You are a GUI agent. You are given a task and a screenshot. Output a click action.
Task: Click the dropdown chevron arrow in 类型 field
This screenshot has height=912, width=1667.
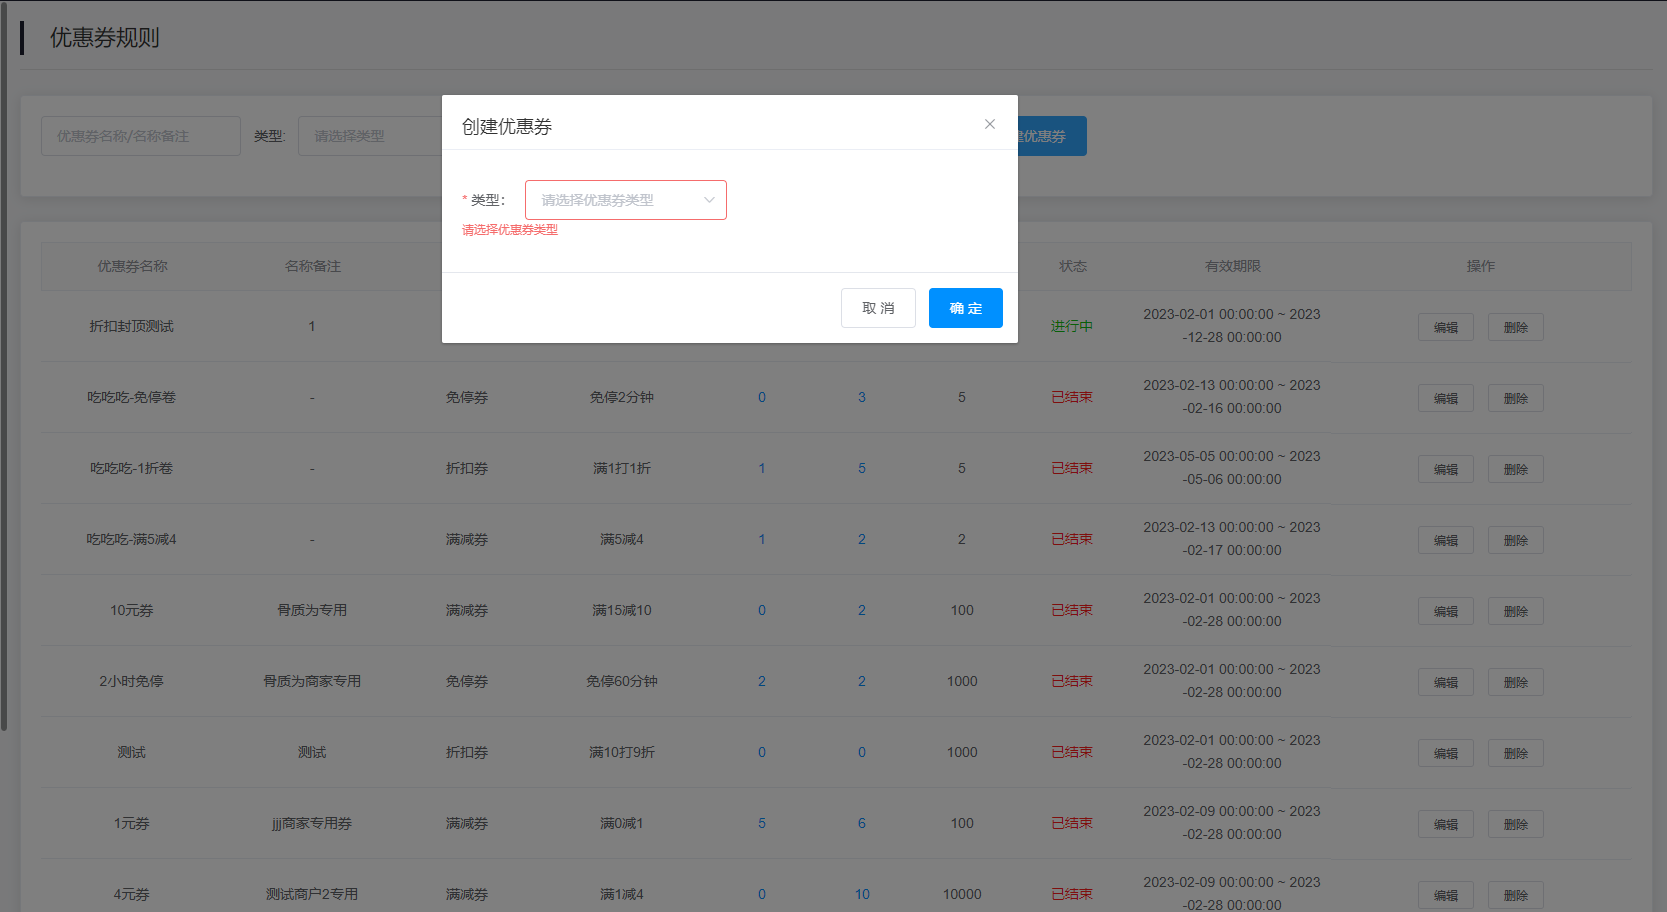click(709, 200)
